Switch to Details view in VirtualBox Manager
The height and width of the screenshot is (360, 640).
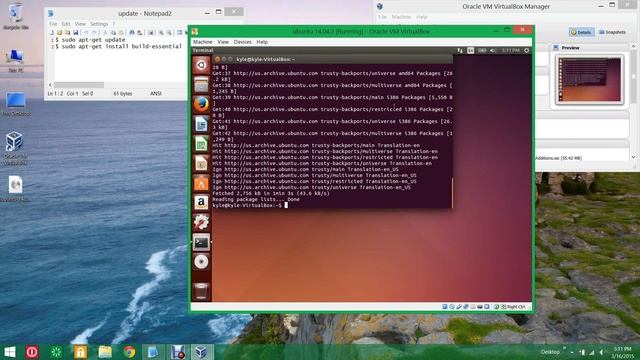[x=581, y=32]
